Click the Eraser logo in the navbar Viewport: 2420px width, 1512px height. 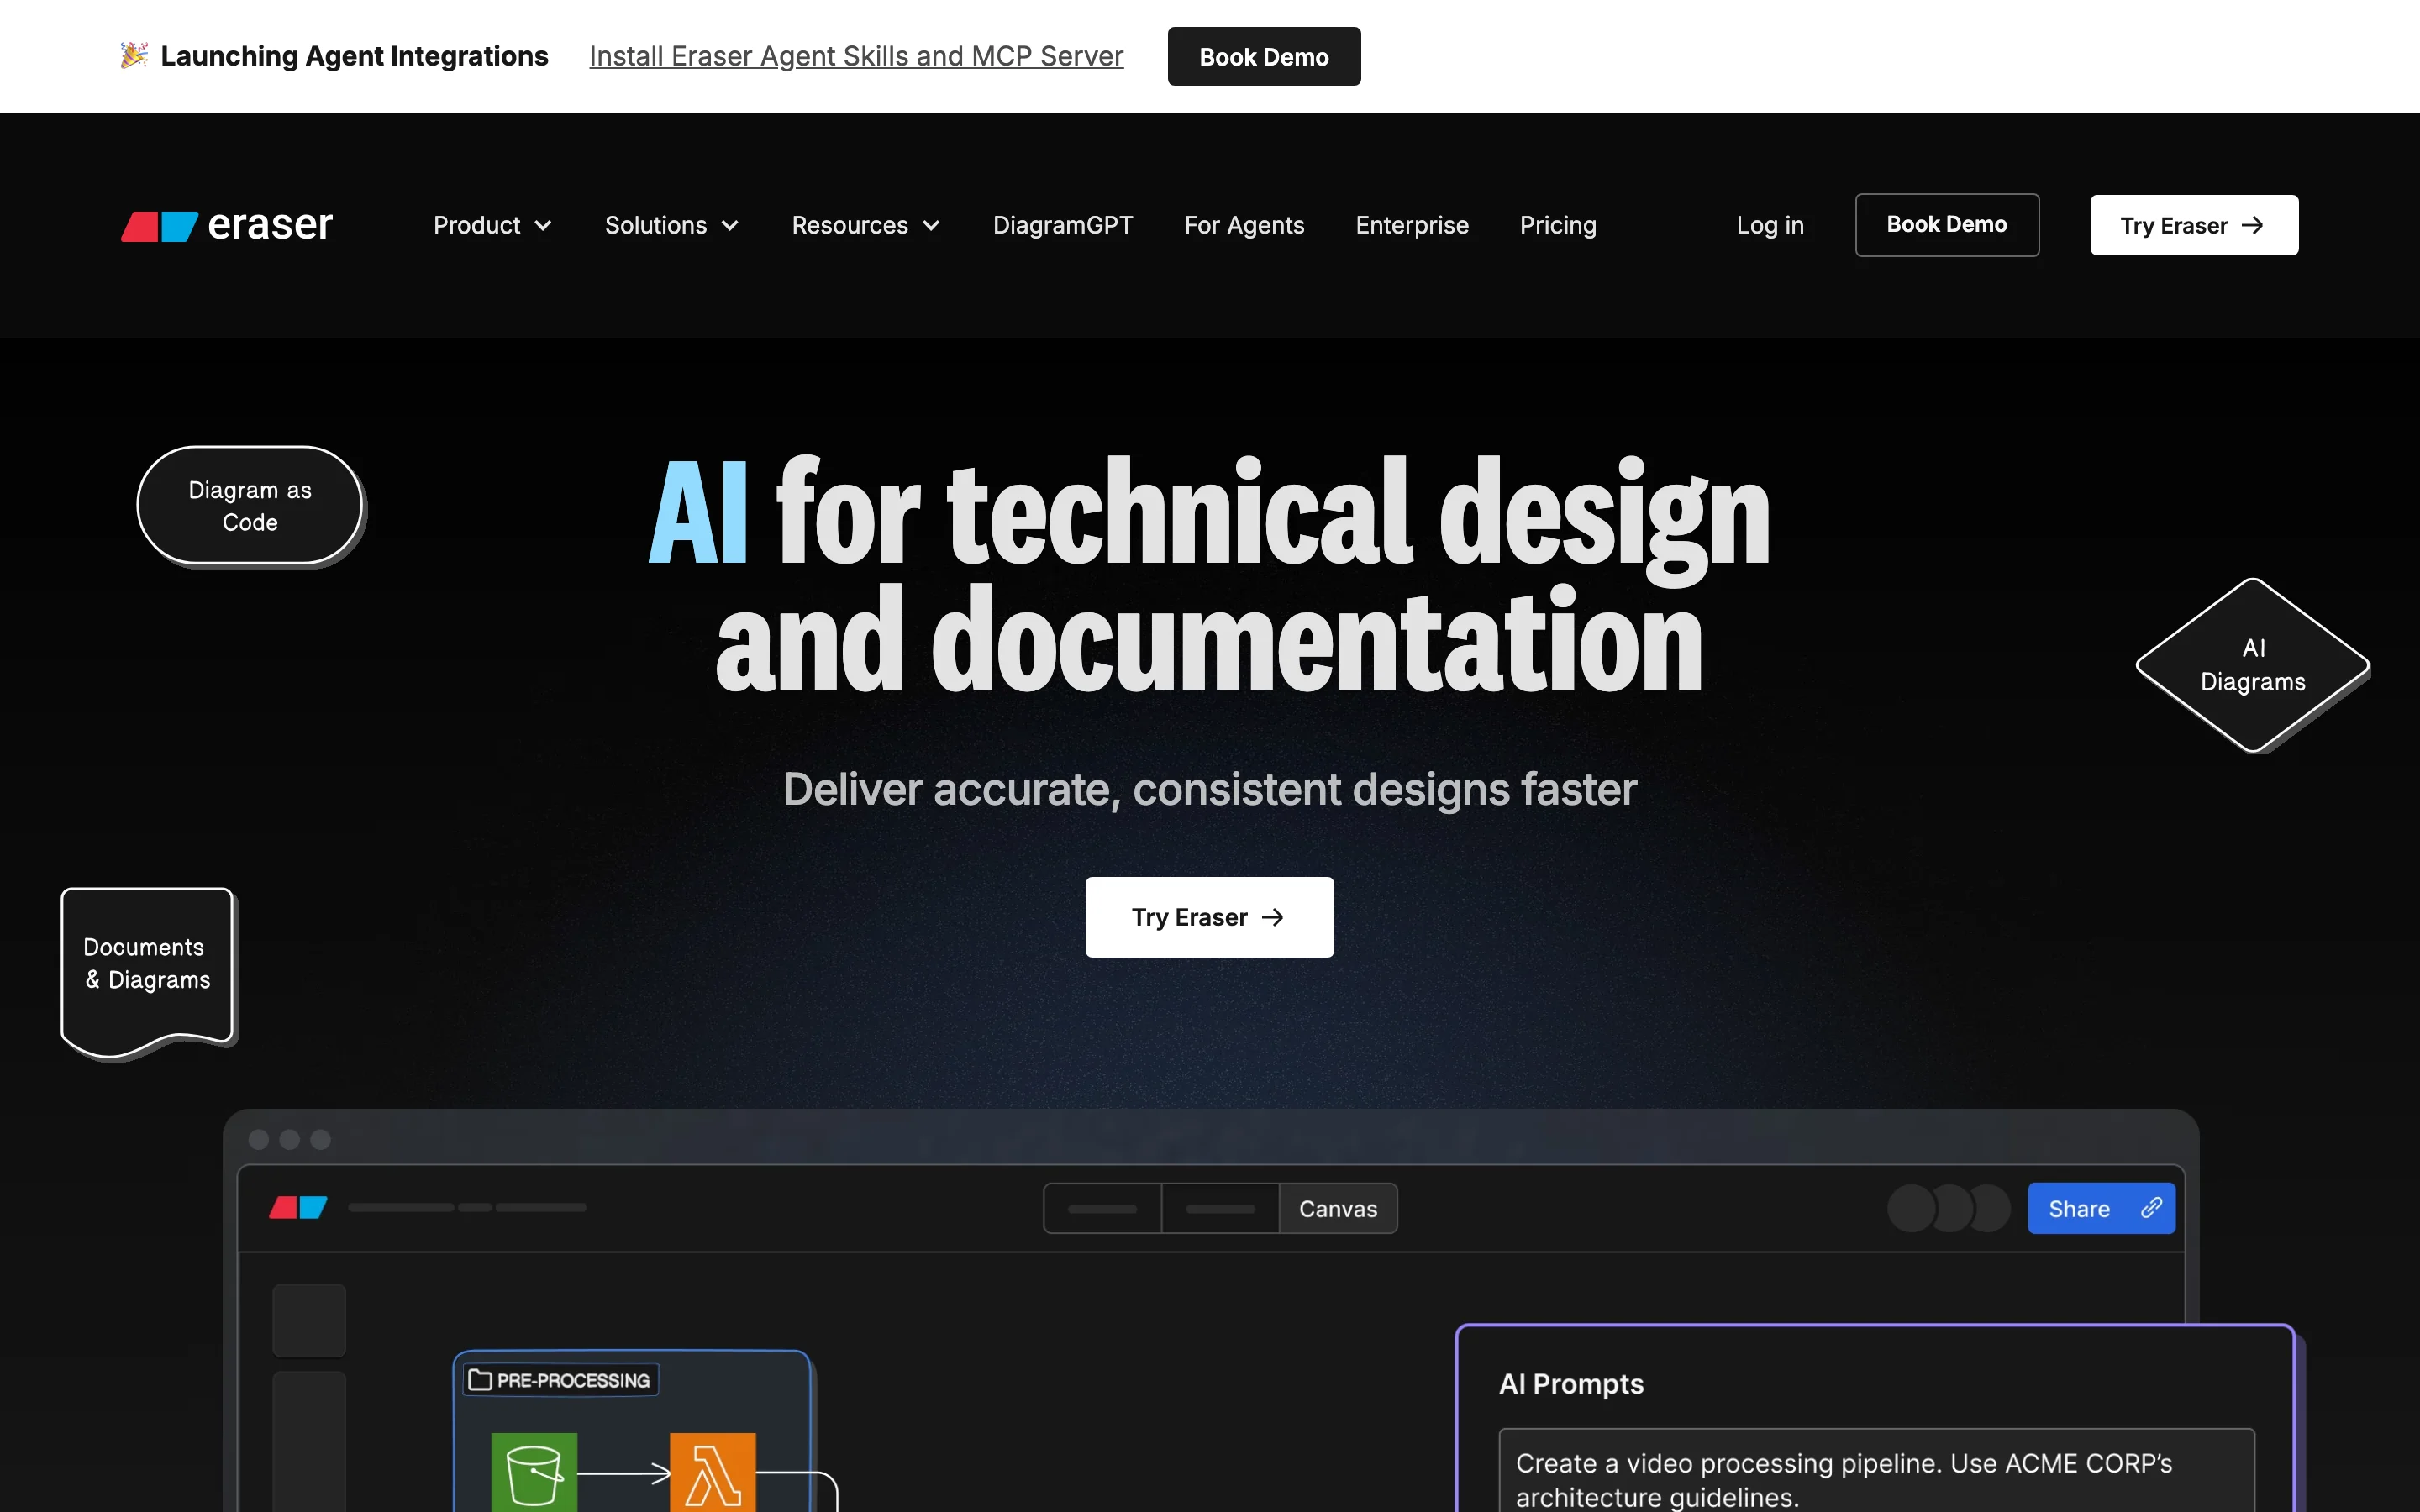pyautogui.click(x=227, y=225)
